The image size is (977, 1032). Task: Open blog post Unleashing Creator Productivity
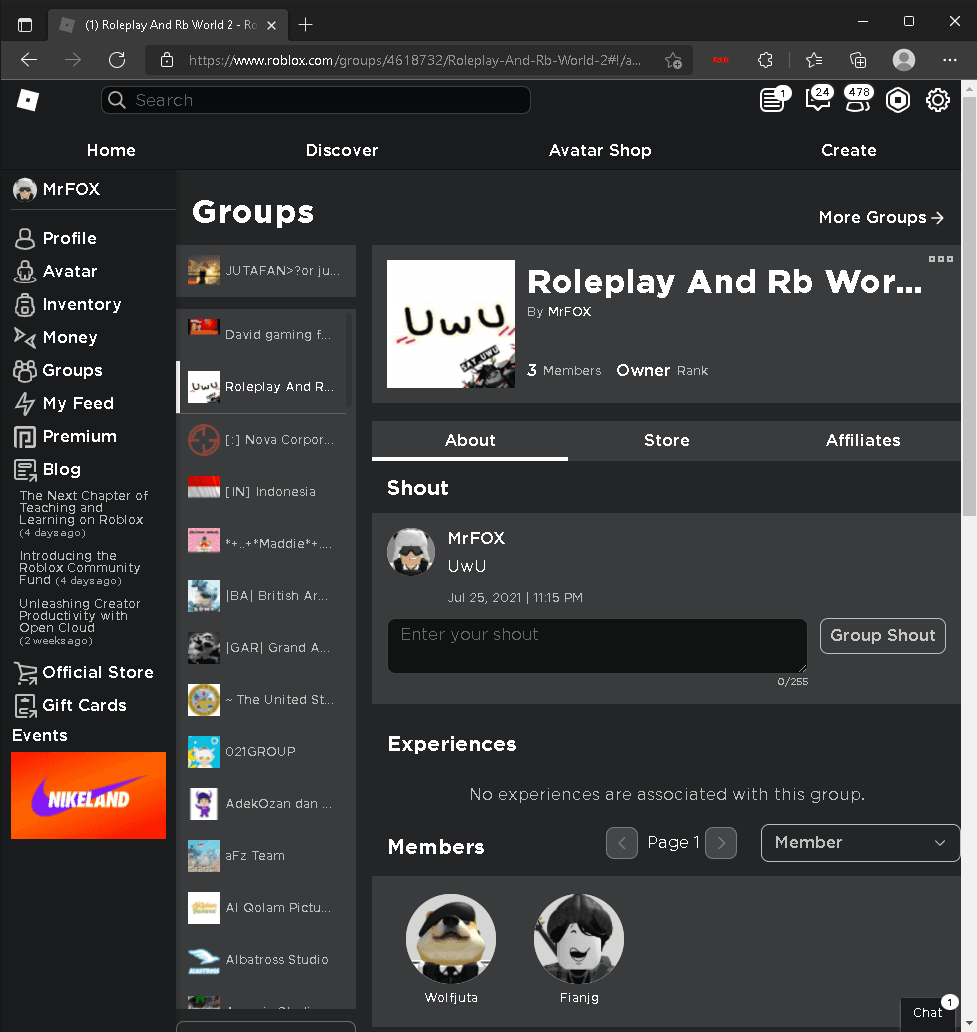pyautogui.click(x=80, y=621)
